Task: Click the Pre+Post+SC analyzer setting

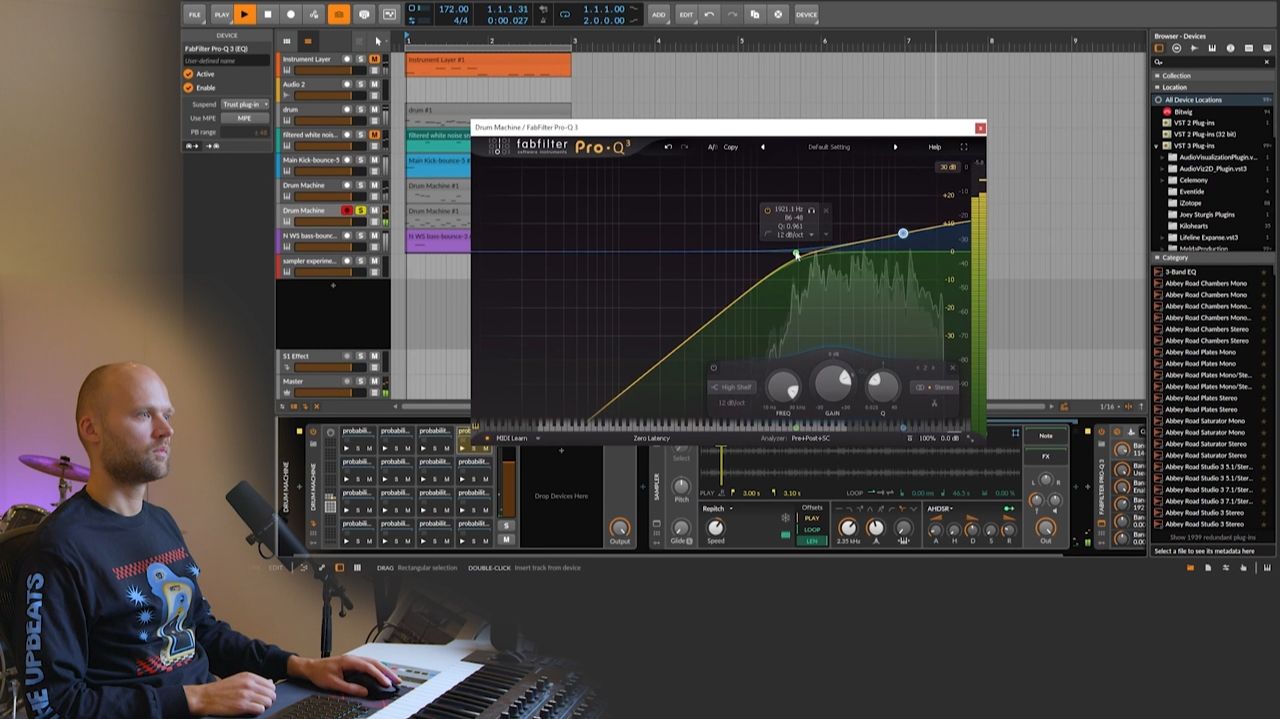Action: [811, 438]
